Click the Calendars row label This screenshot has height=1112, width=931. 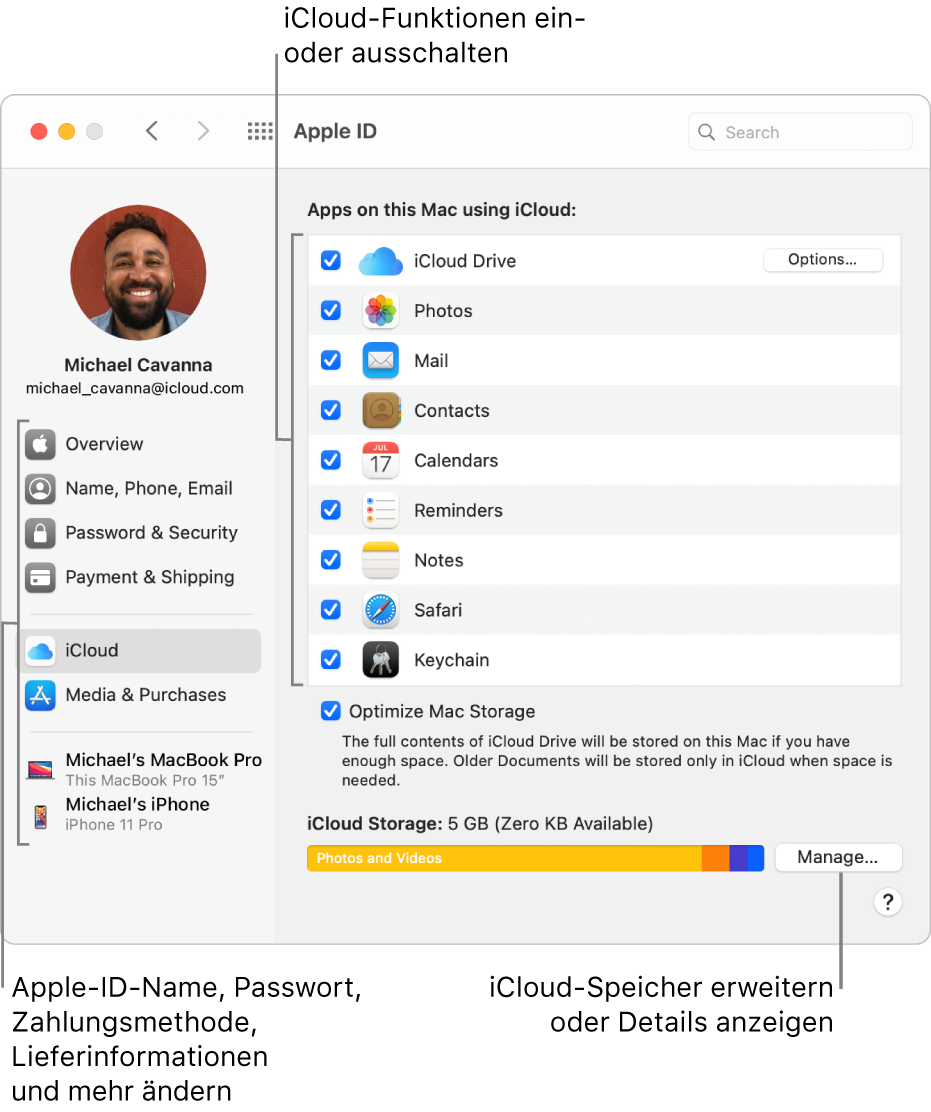[x=456, y=460]
